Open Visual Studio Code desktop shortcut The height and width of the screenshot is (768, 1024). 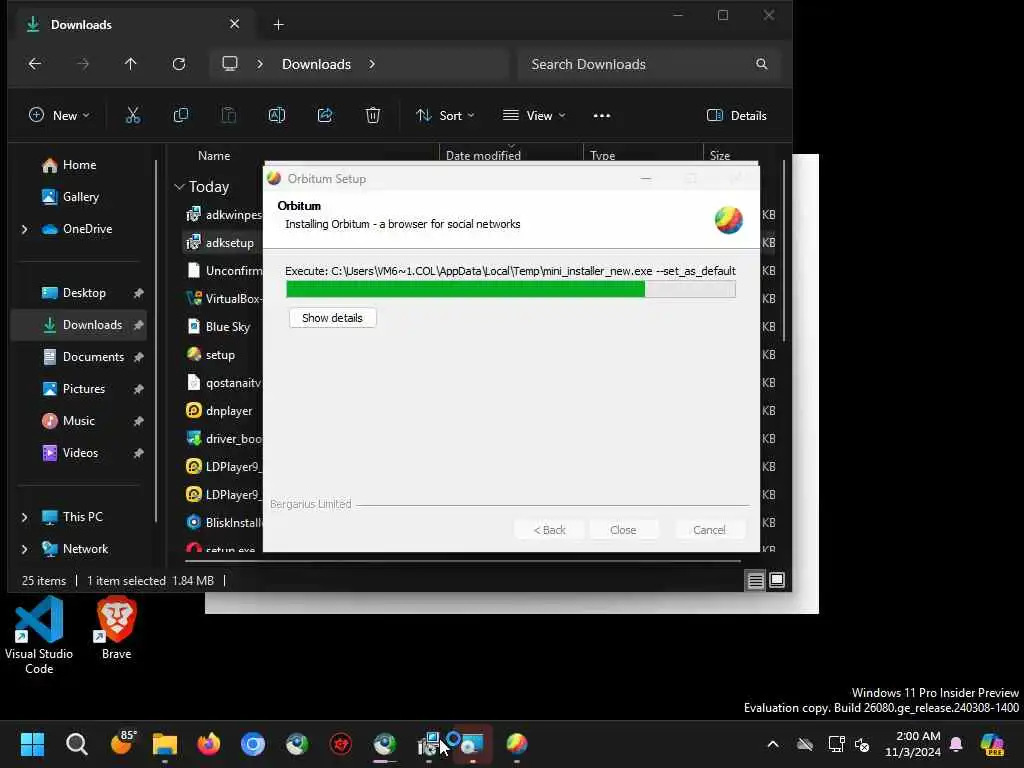(x=39, y=635)
